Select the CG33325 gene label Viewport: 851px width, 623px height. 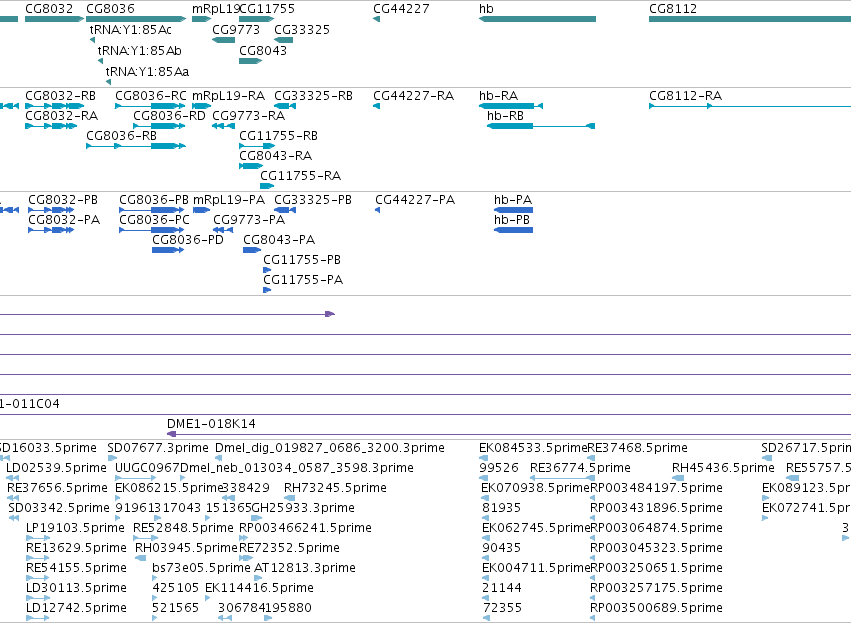tap(302, 30)
